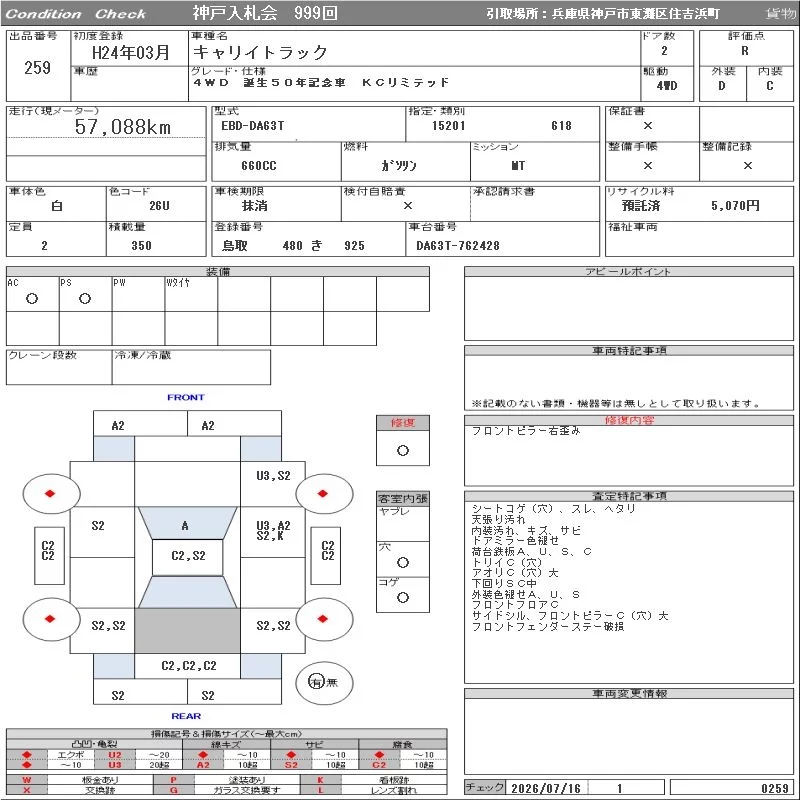Click the 修復内容 section header
The width and height of the screenshot is (800, 800).
click(x=629, y=420)
